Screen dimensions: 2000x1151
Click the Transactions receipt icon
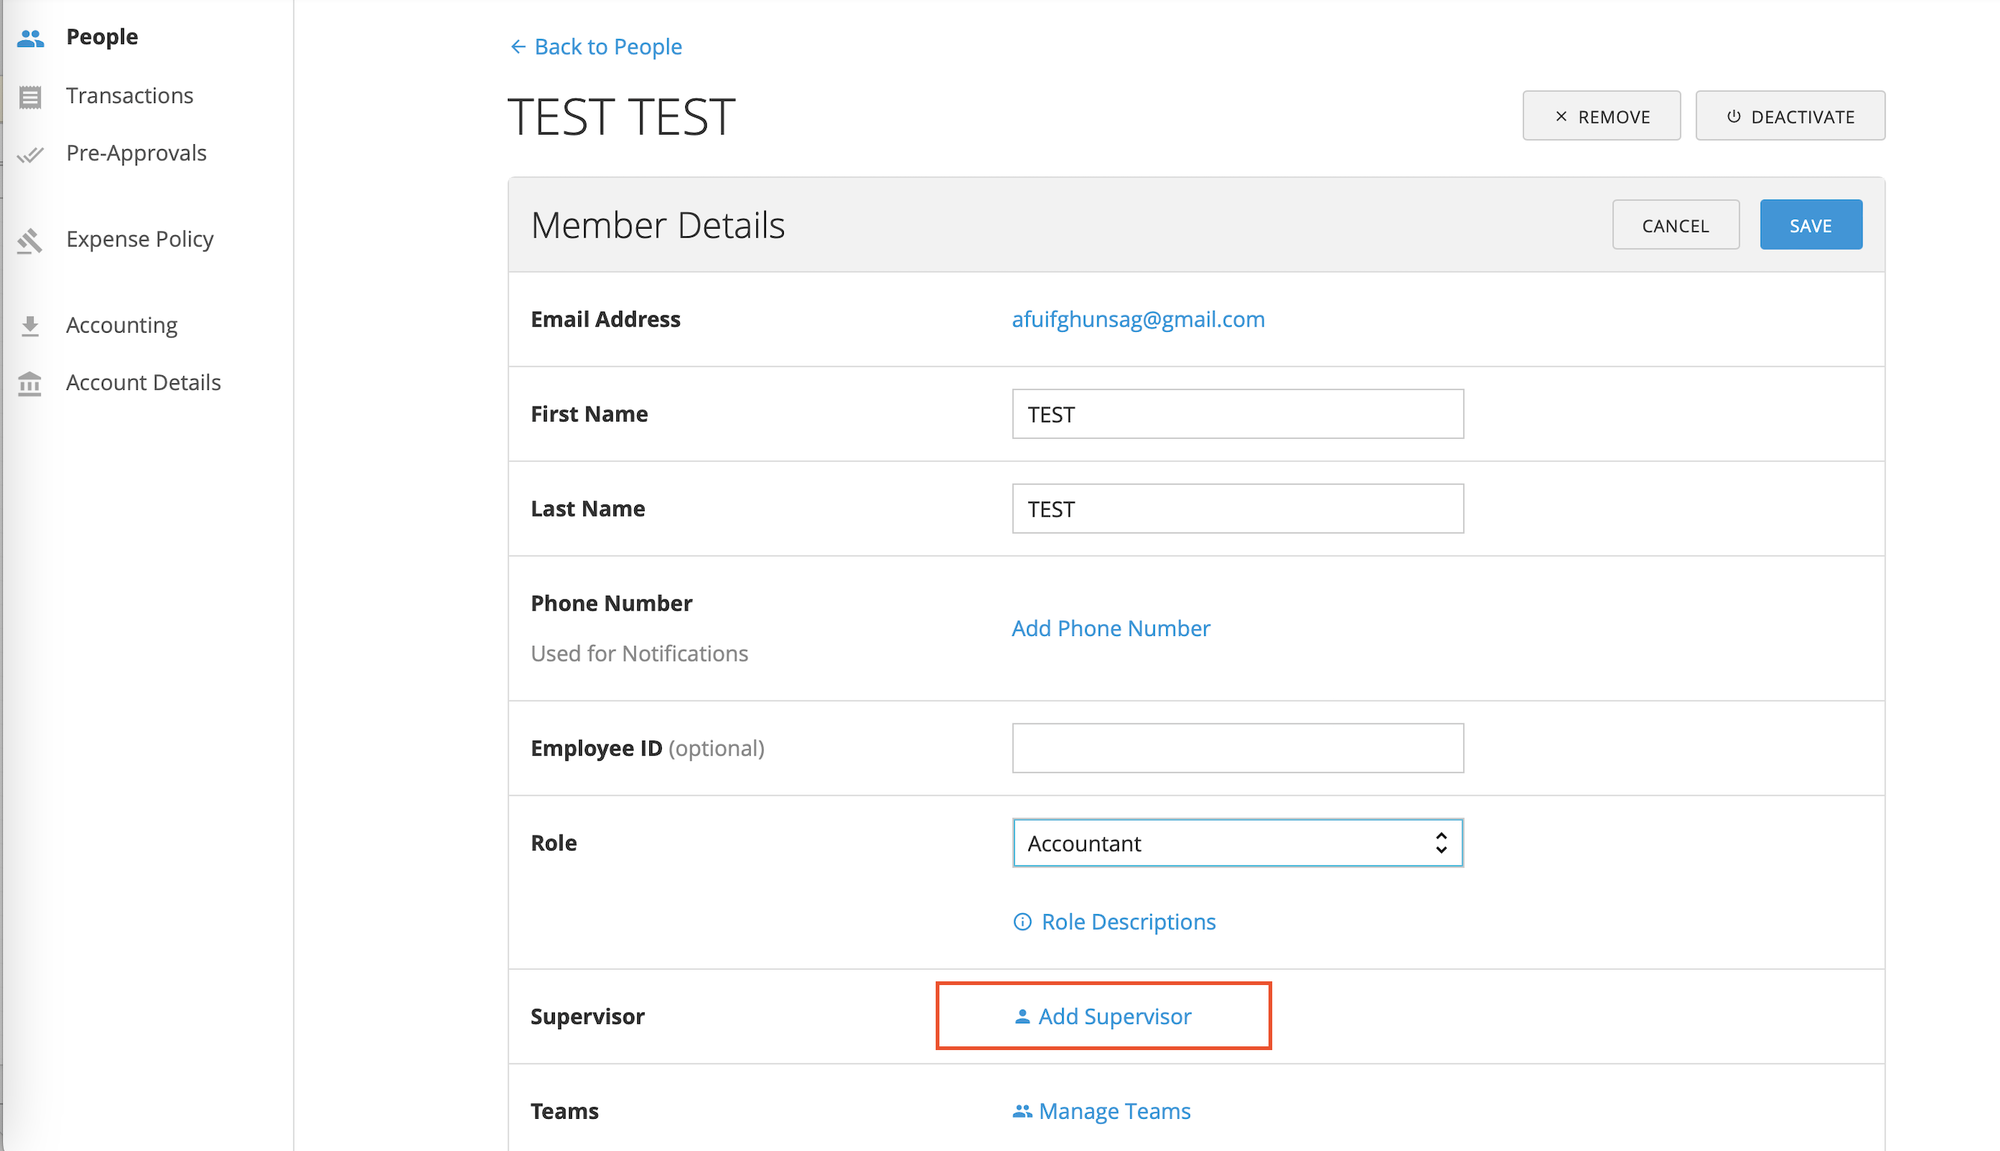point(30,95)
